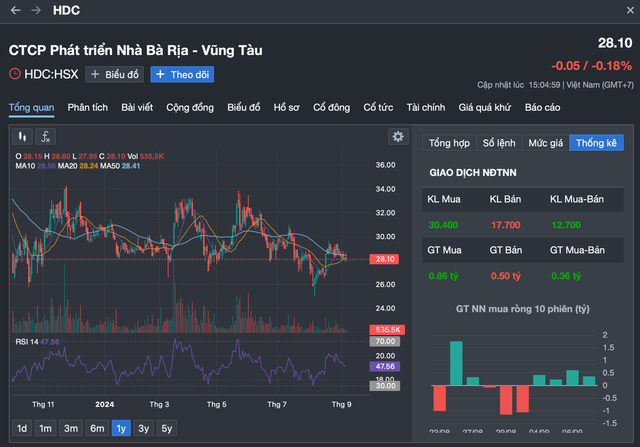This screenshot has width=640, height=447.
Task: Open the candlestick chart type icon
Action: pos(22,136)
